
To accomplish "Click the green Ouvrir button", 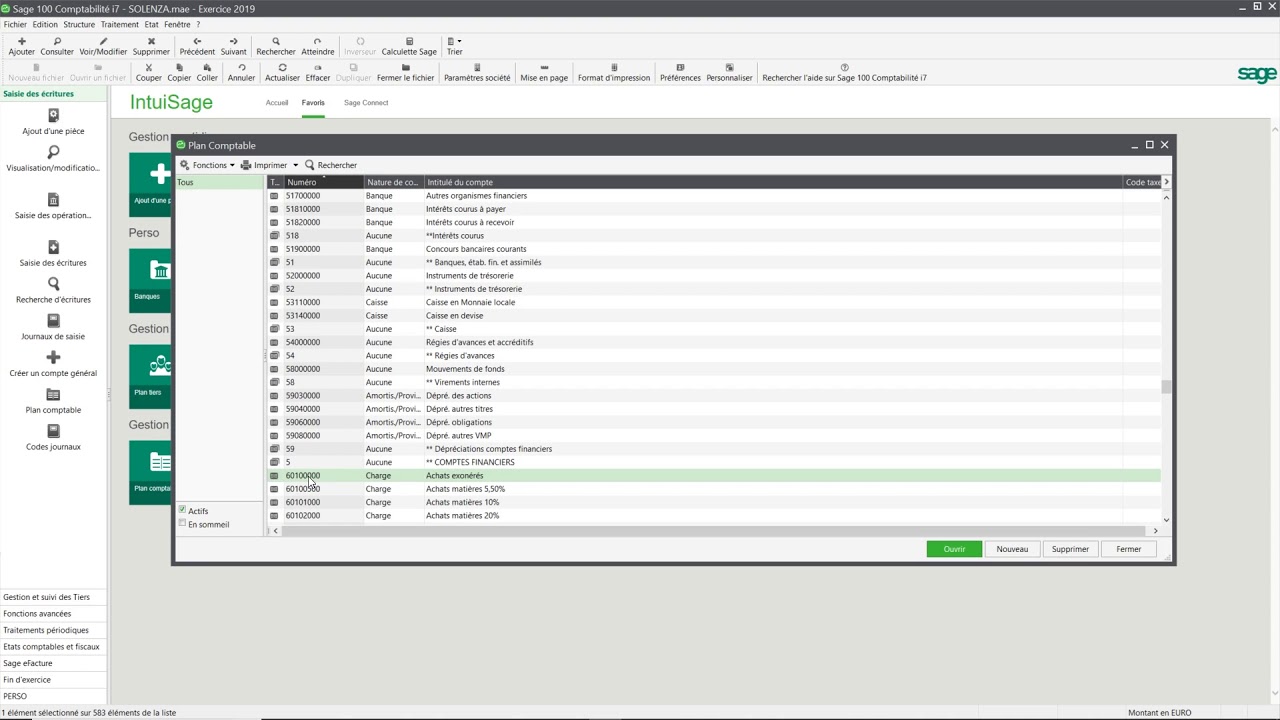I will pyautogui.click(x=954, y=549).
